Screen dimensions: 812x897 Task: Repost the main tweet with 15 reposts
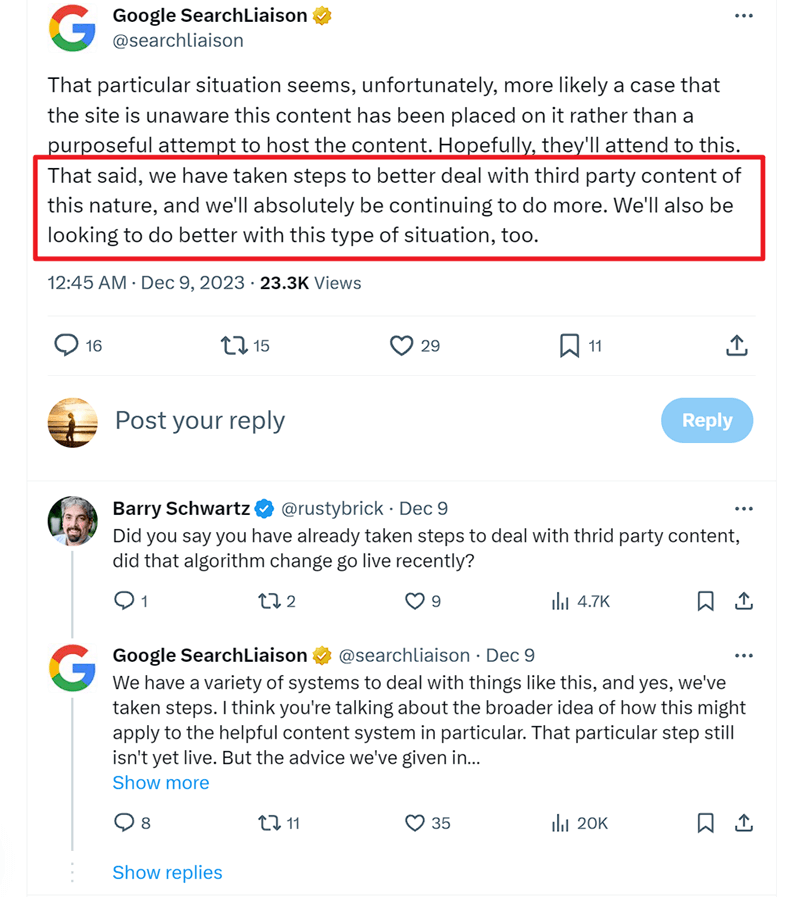click(x=233, y=346)
